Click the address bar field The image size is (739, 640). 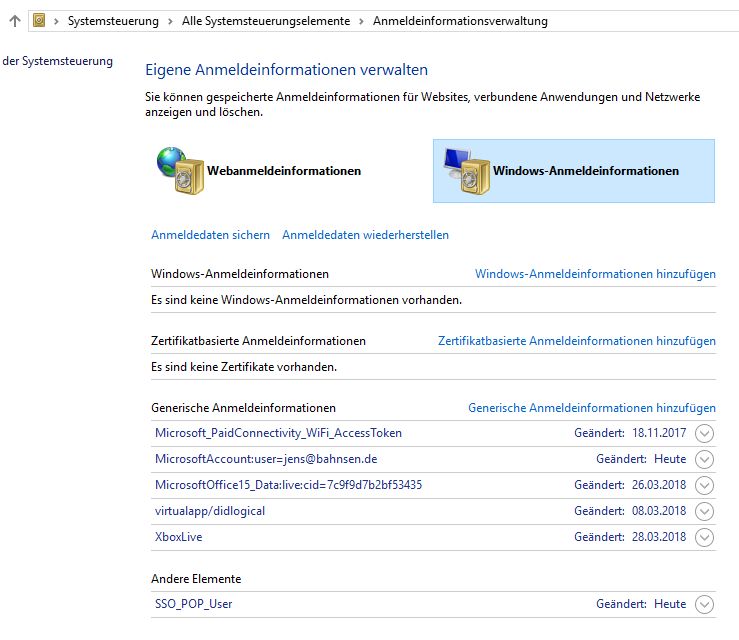pyautogui.click(x=383, y=21)
